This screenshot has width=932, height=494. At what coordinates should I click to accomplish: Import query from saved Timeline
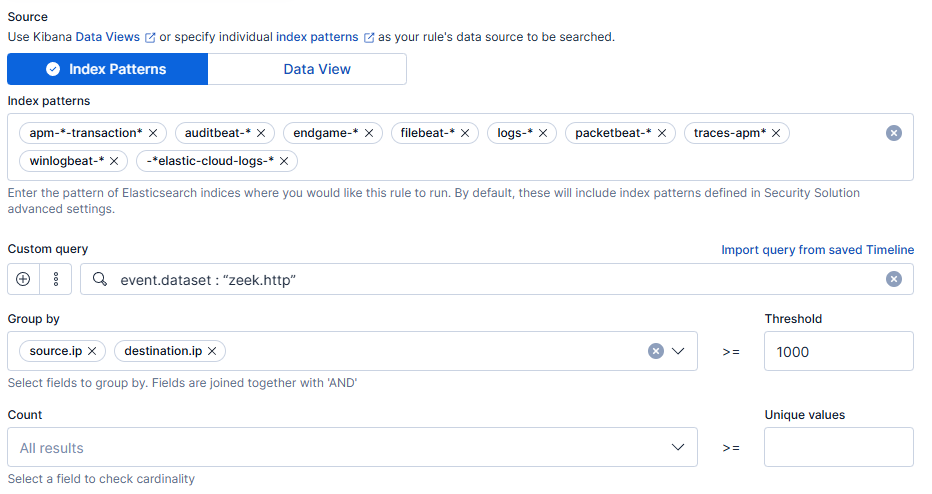(x=817, y=250)
